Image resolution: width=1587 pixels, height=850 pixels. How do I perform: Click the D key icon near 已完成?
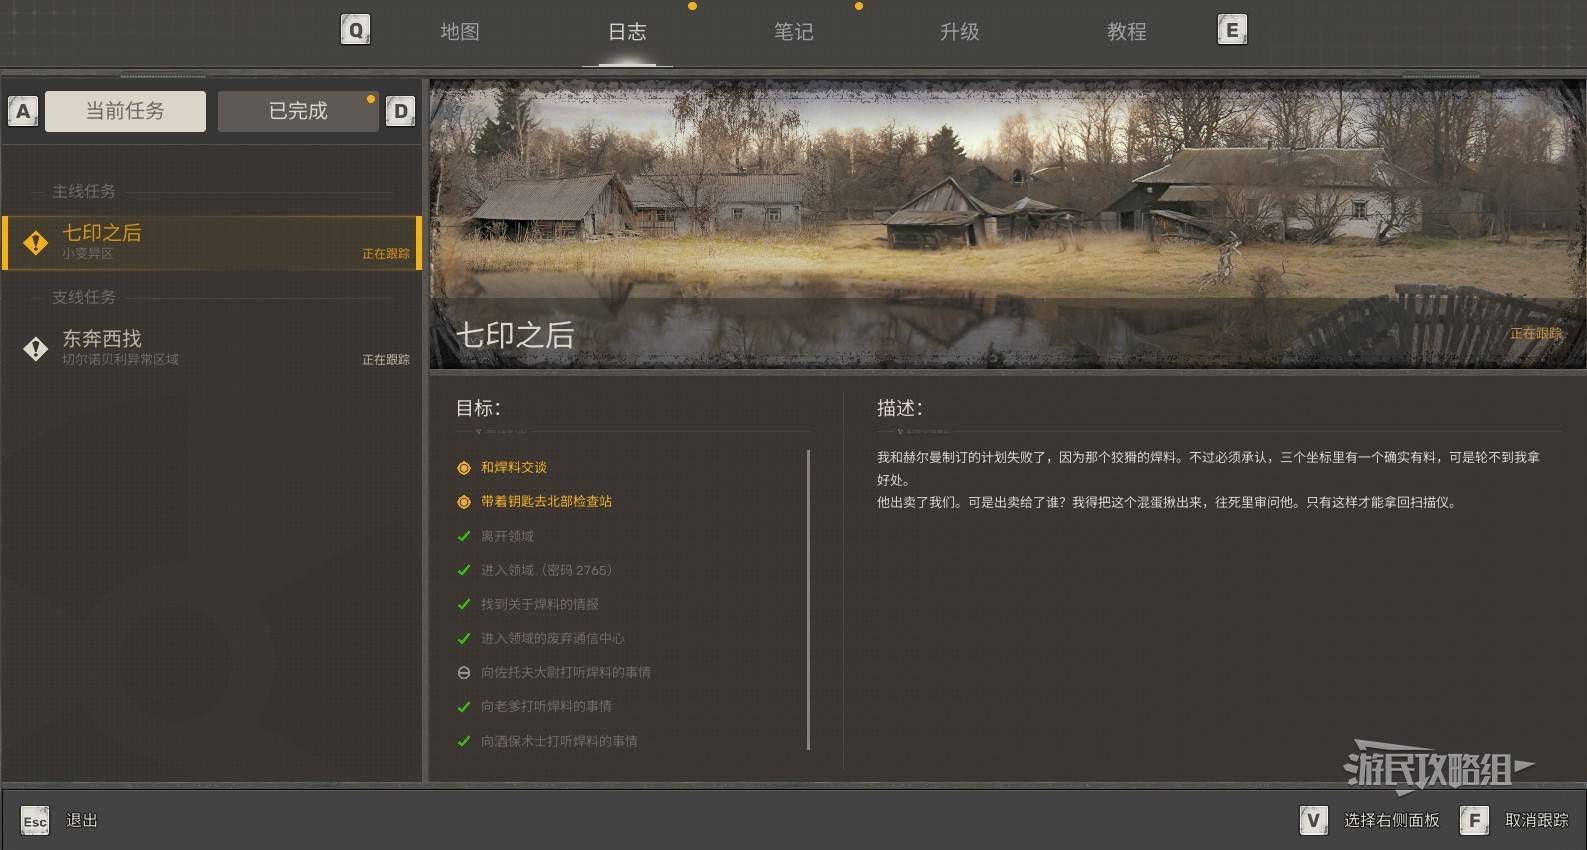[400, 111]
